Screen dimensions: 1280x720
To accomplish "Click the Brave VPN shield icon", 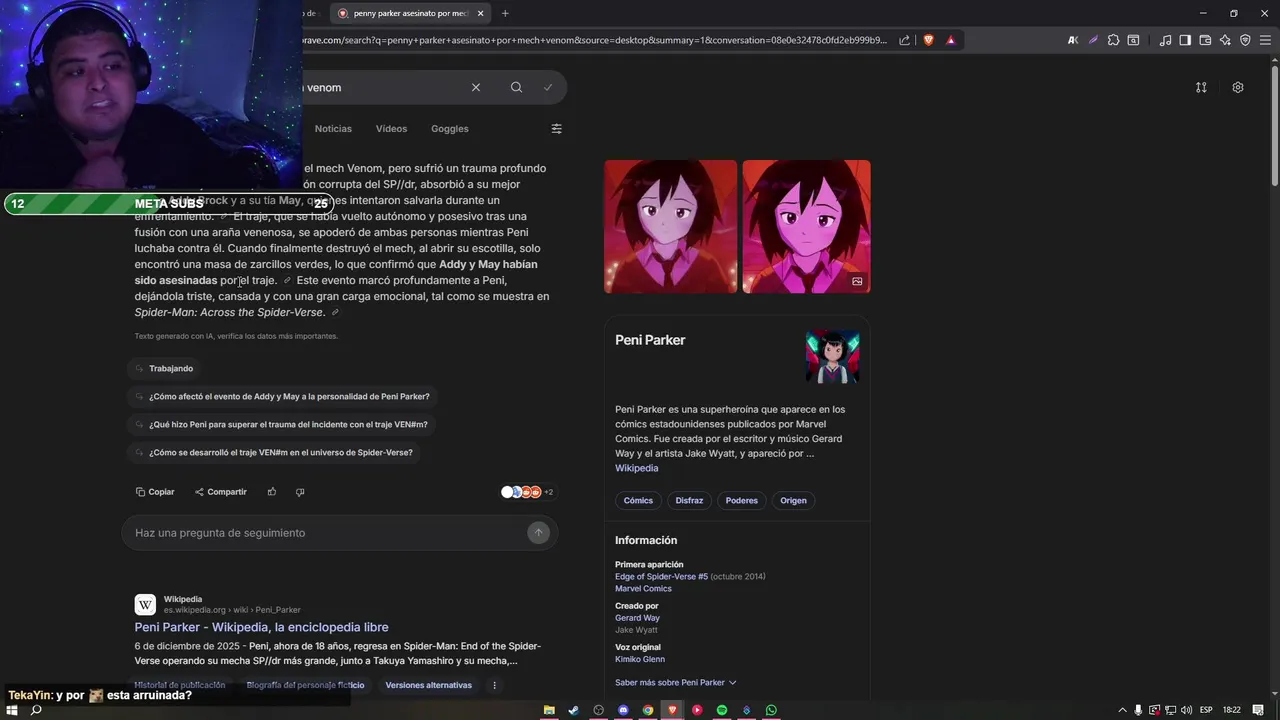I will (1245, 40).
